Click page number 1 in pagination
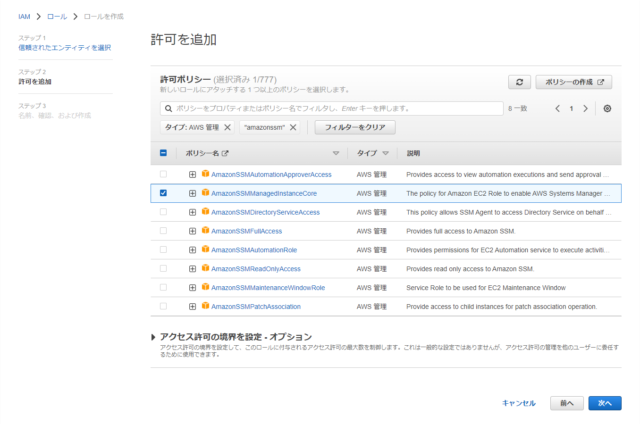Viewport: 640px width, 424px height. point(571,109)
